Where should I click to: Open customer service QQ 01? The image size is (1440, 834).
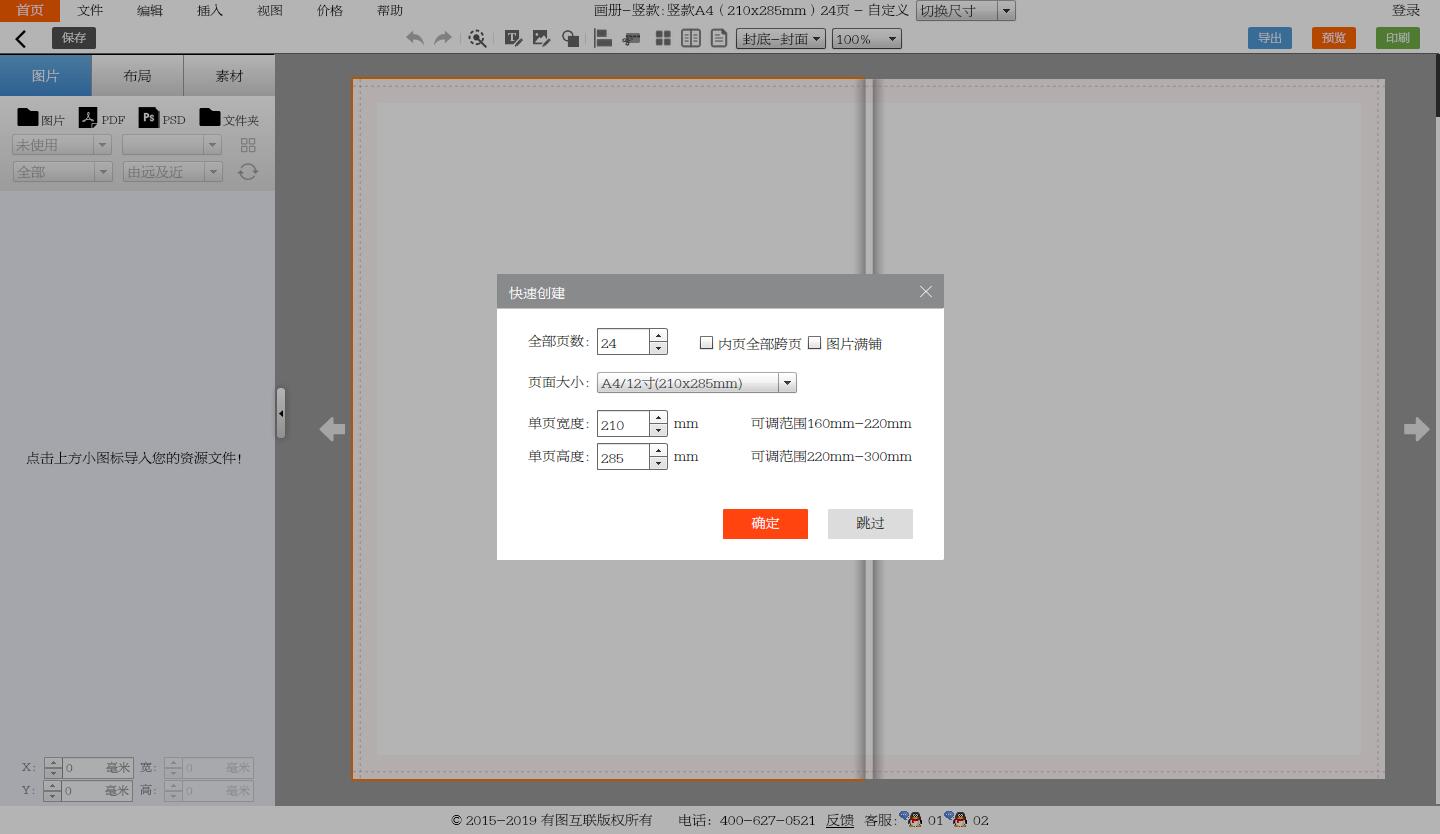coord(910,819)
